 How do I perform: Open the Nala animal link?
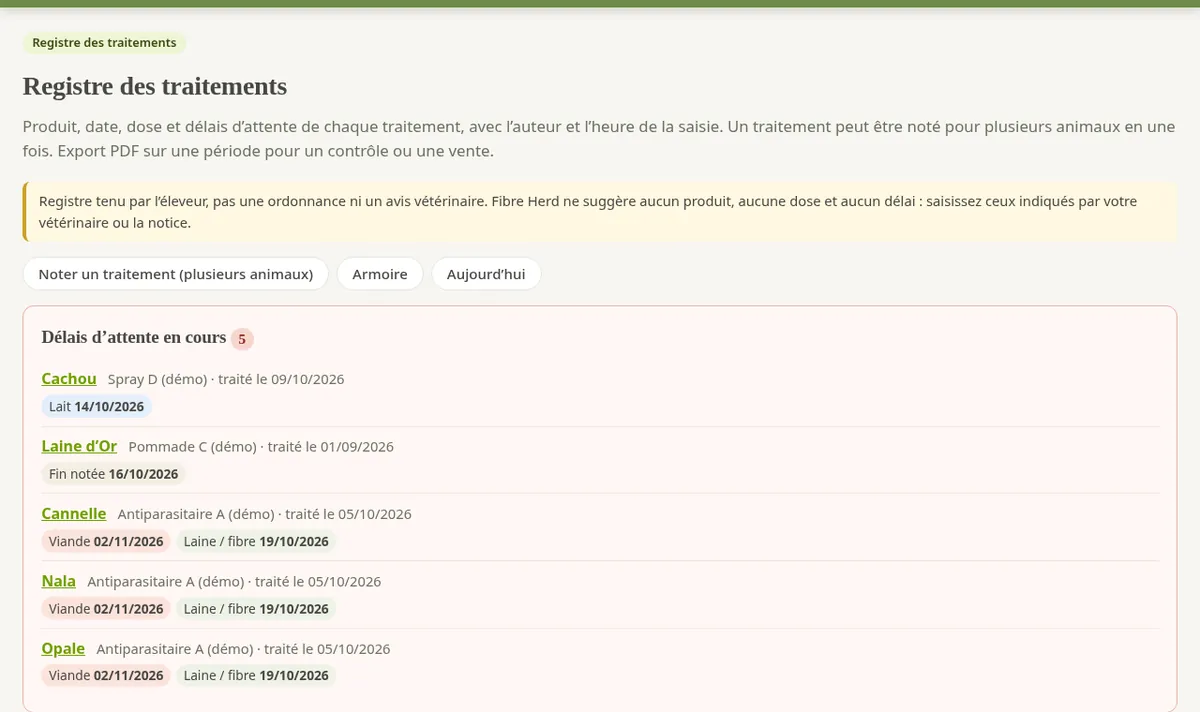pyautogui.click(x=59, y=581)
